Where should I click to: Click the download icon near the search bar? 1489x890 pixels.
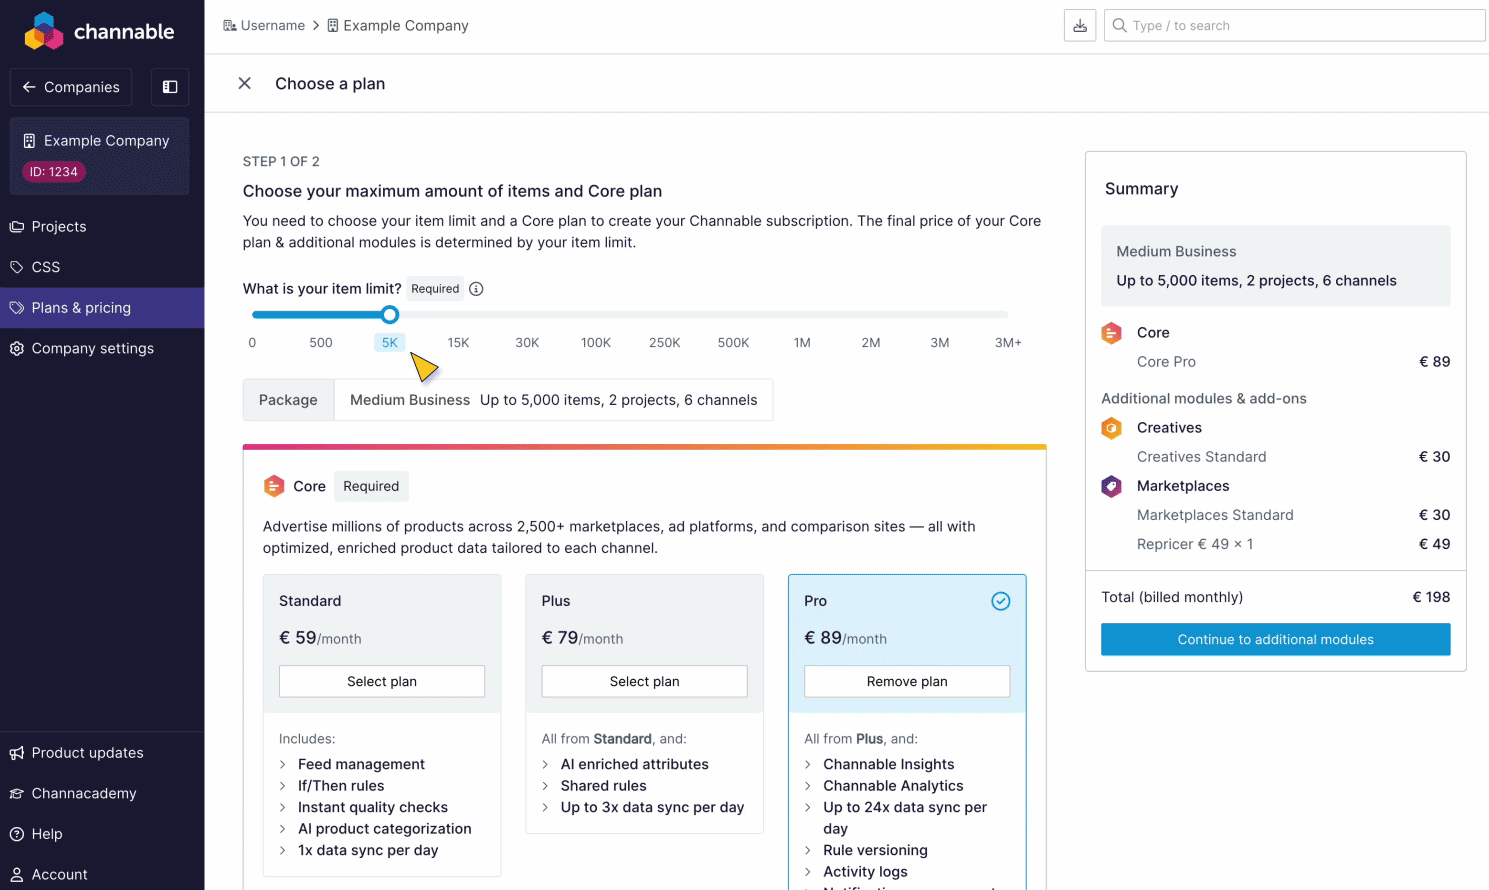1079,25
